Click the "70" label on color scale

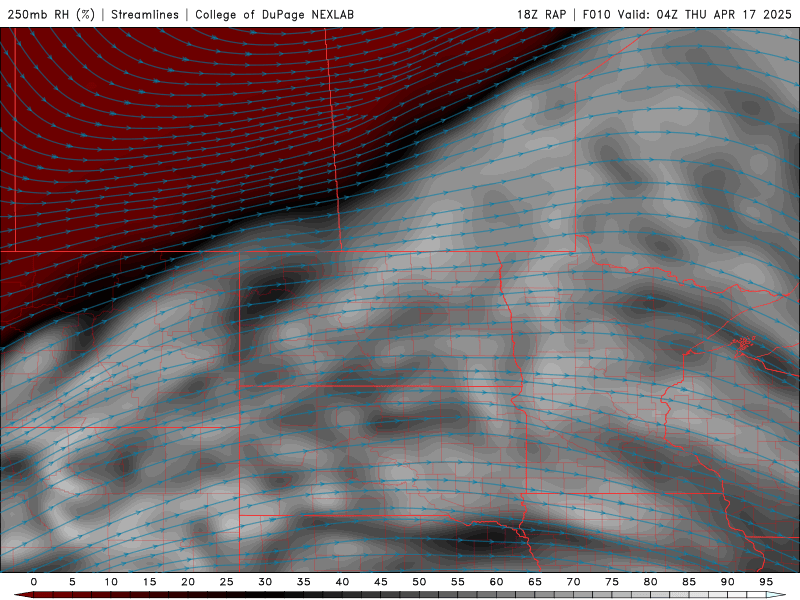click(573, 582)
